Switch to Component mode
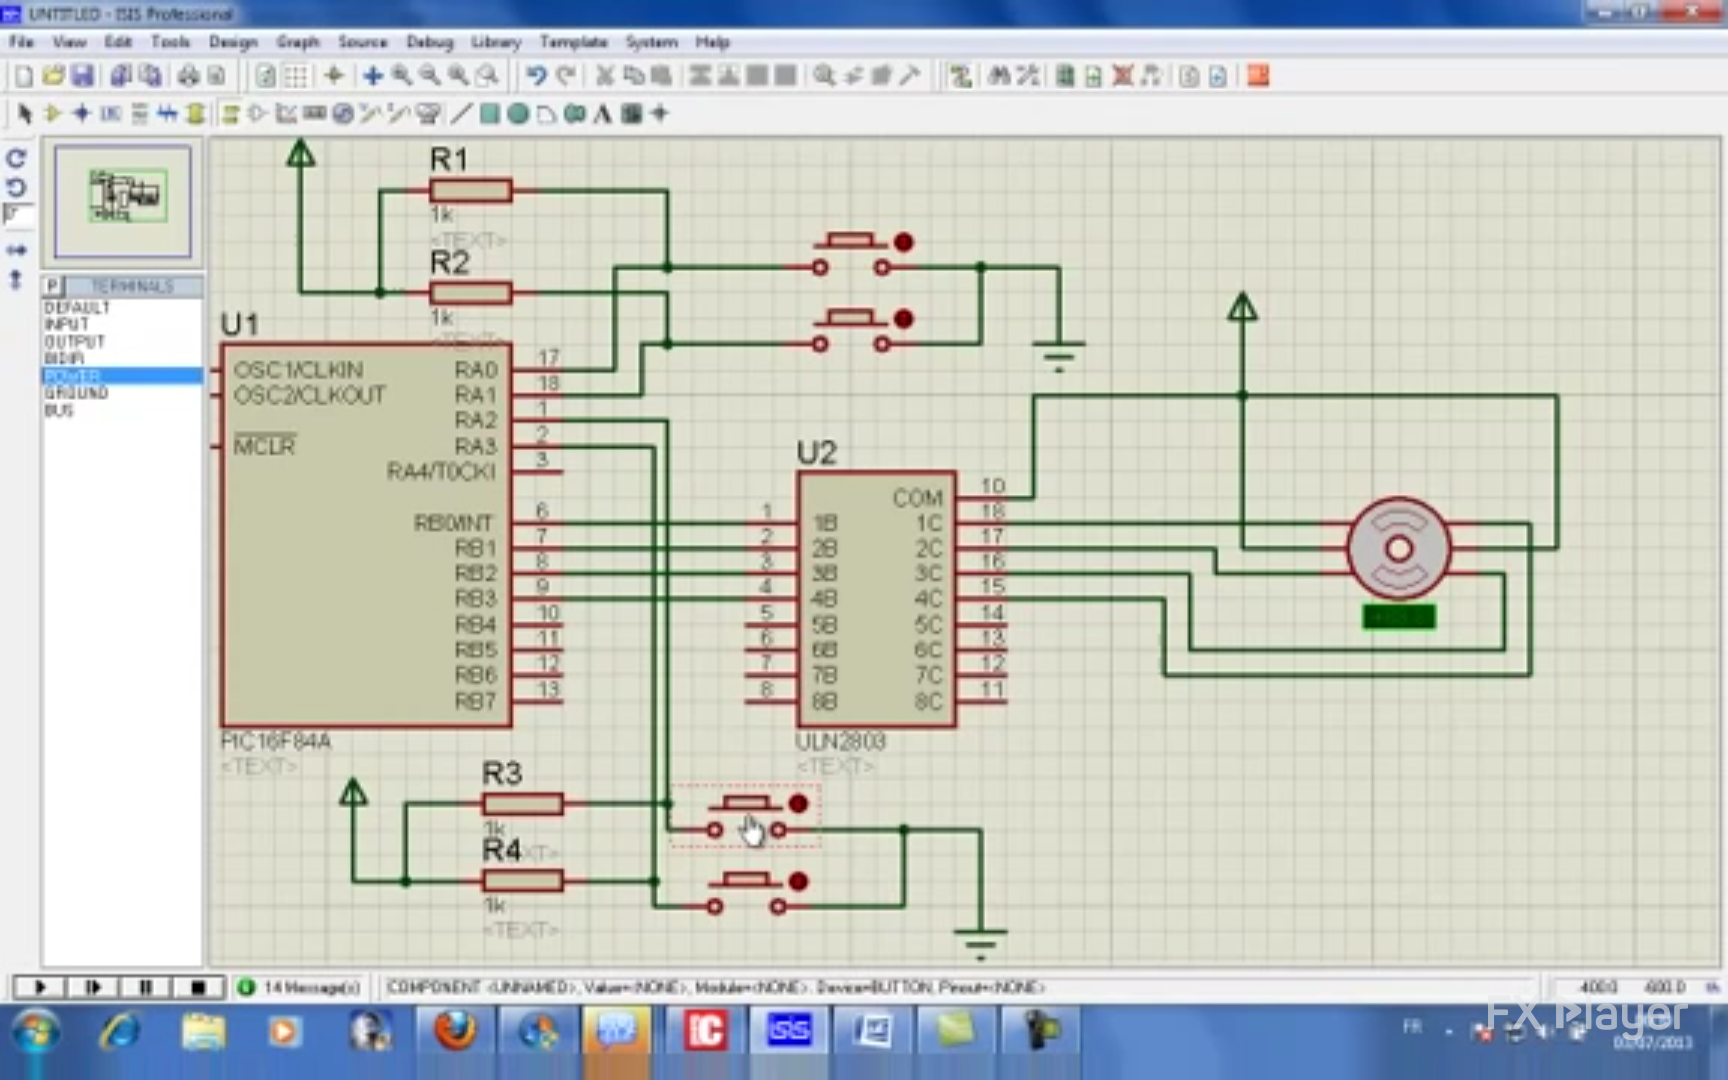This screenshot has width=1728, height=1080. click(53, 114)
